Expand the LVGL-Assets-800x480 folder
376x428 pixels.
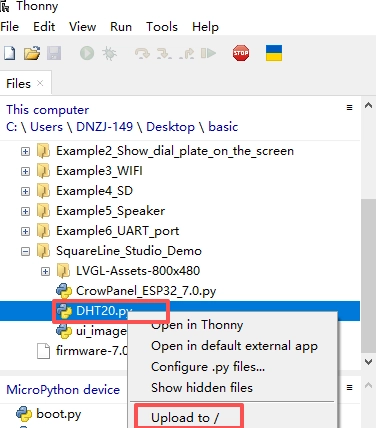(45, 272)
